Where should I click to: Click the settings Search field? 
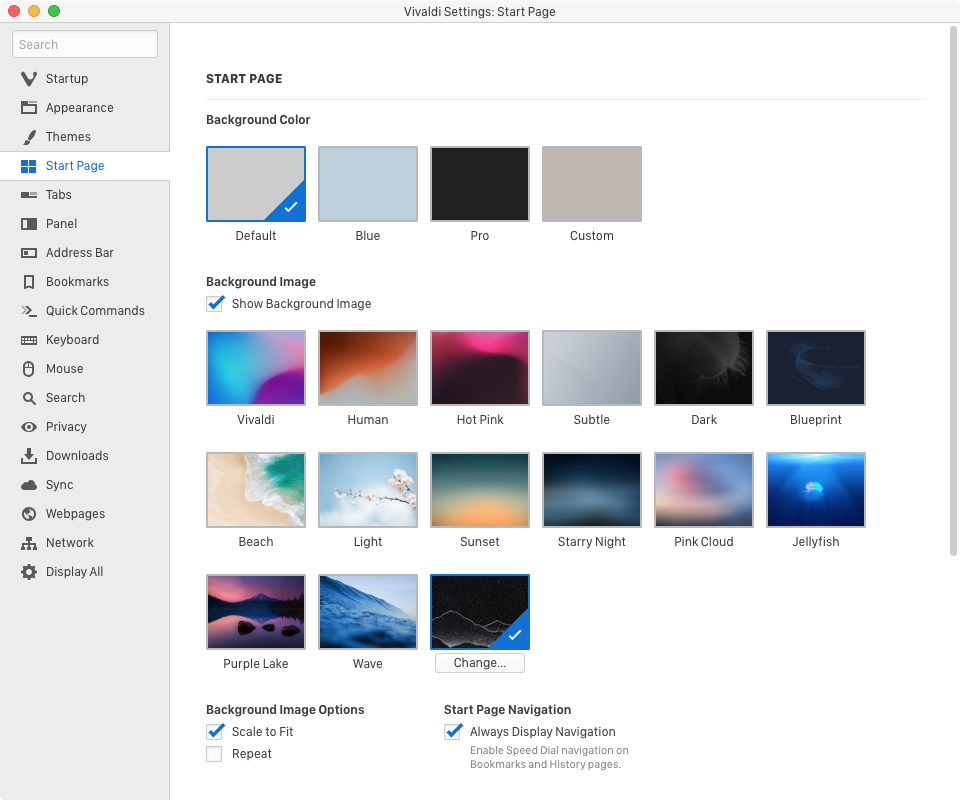pos(85,45)
